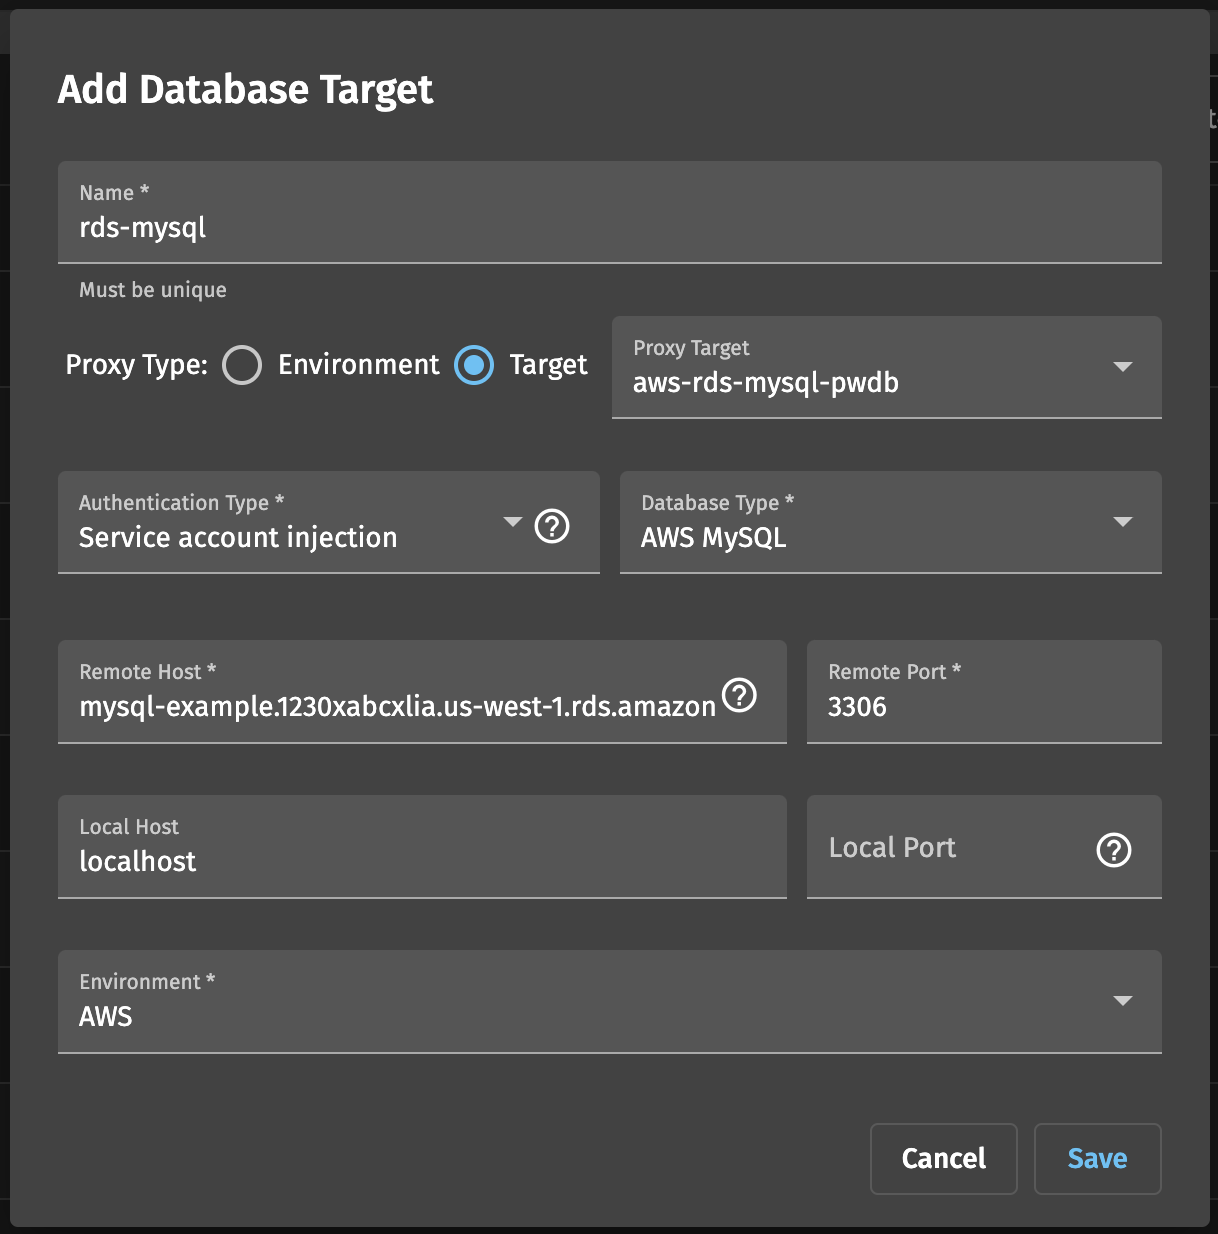Choose Service account injection selection
Screen dimensions: 1218x1234
pos(238,538)
